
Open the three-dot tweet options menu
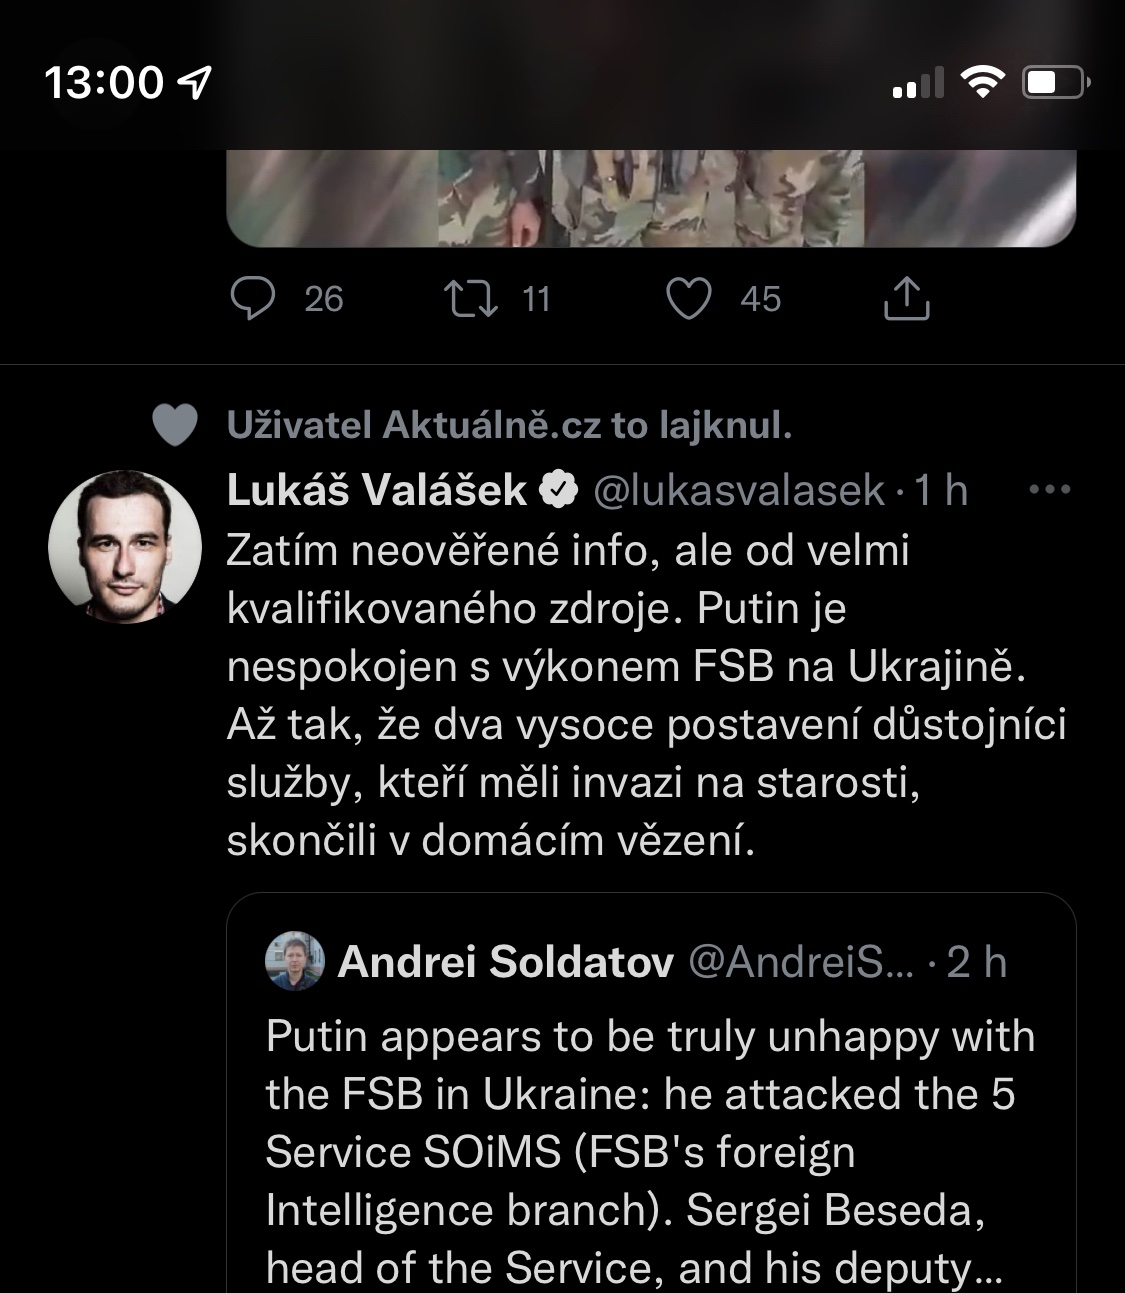tap(1049, 490)
